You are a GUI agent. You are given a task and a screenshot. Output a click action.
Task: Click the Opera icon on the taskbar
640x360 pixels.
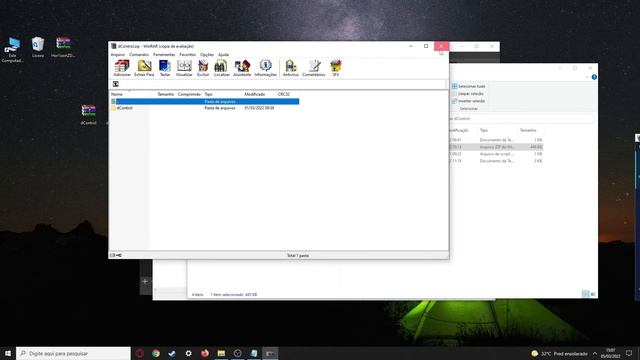(140, 353)
